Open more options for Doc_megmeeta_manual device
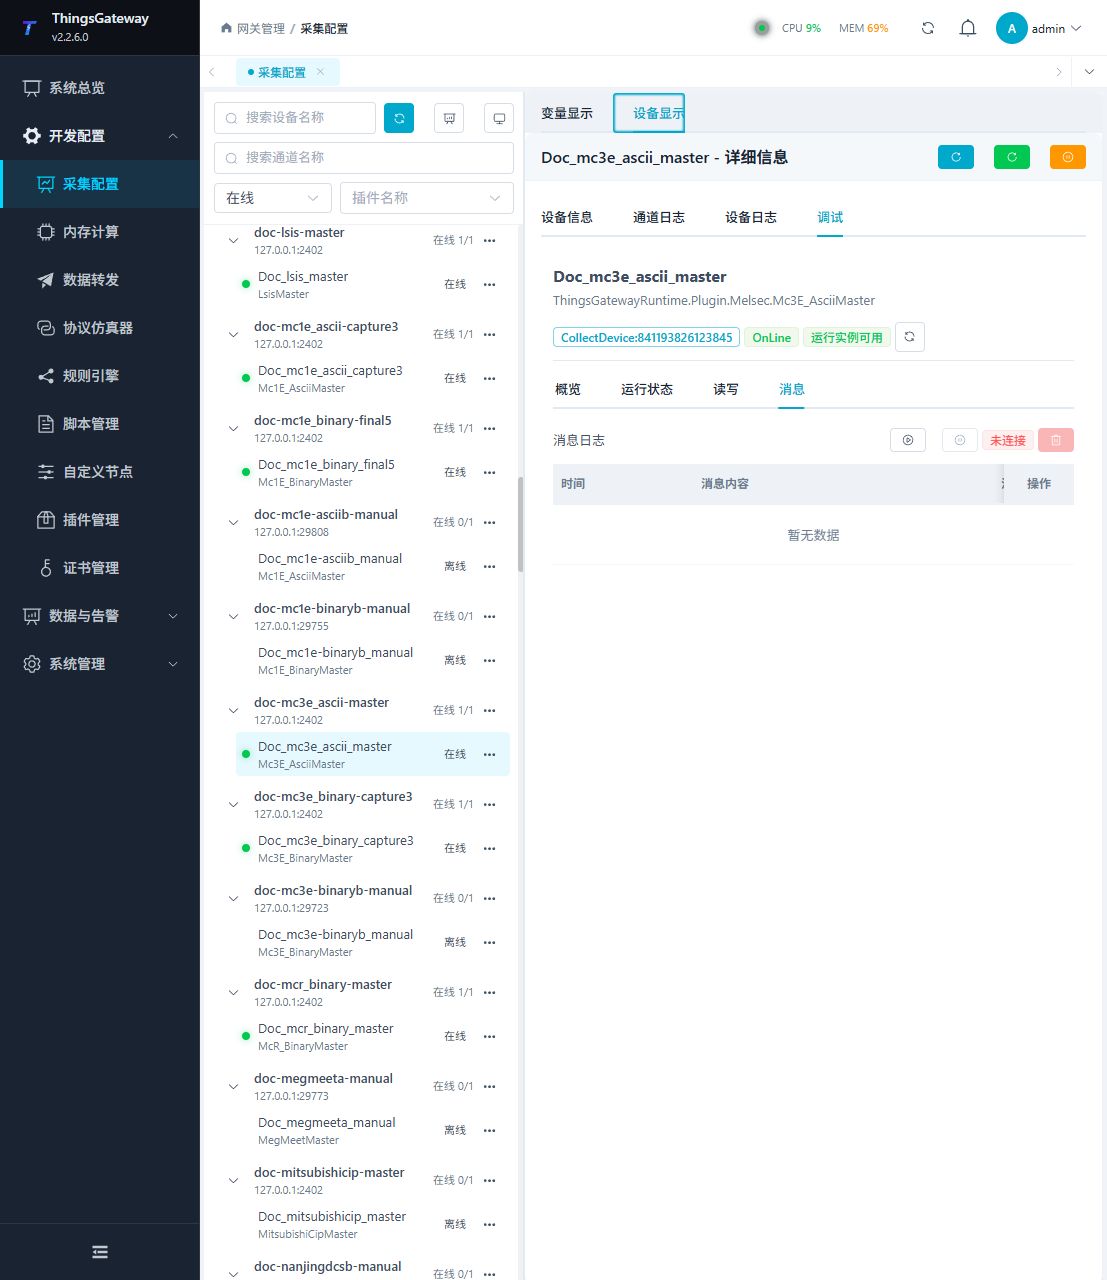Screen dimensions: 1107x1280 (x=490, y=1130)
